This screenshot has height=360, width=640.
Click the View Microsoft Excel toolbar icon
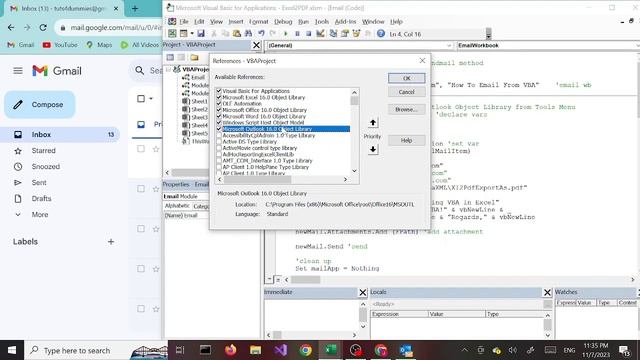(x=172, y=33)
